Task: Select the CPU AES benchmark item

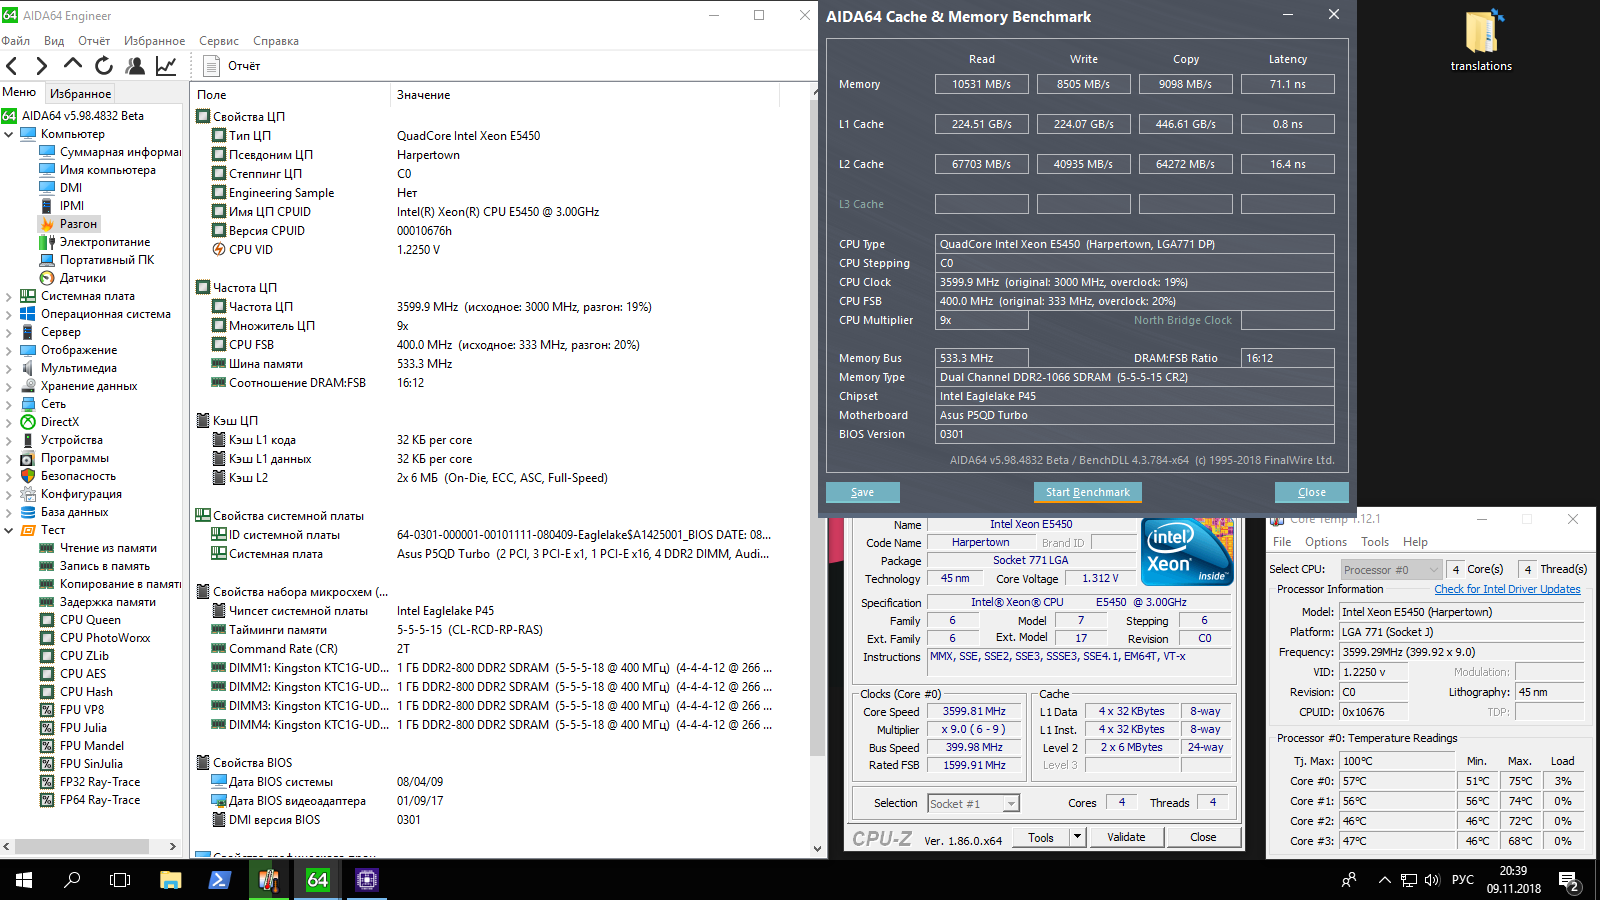Action: click(x=83, y=674)
